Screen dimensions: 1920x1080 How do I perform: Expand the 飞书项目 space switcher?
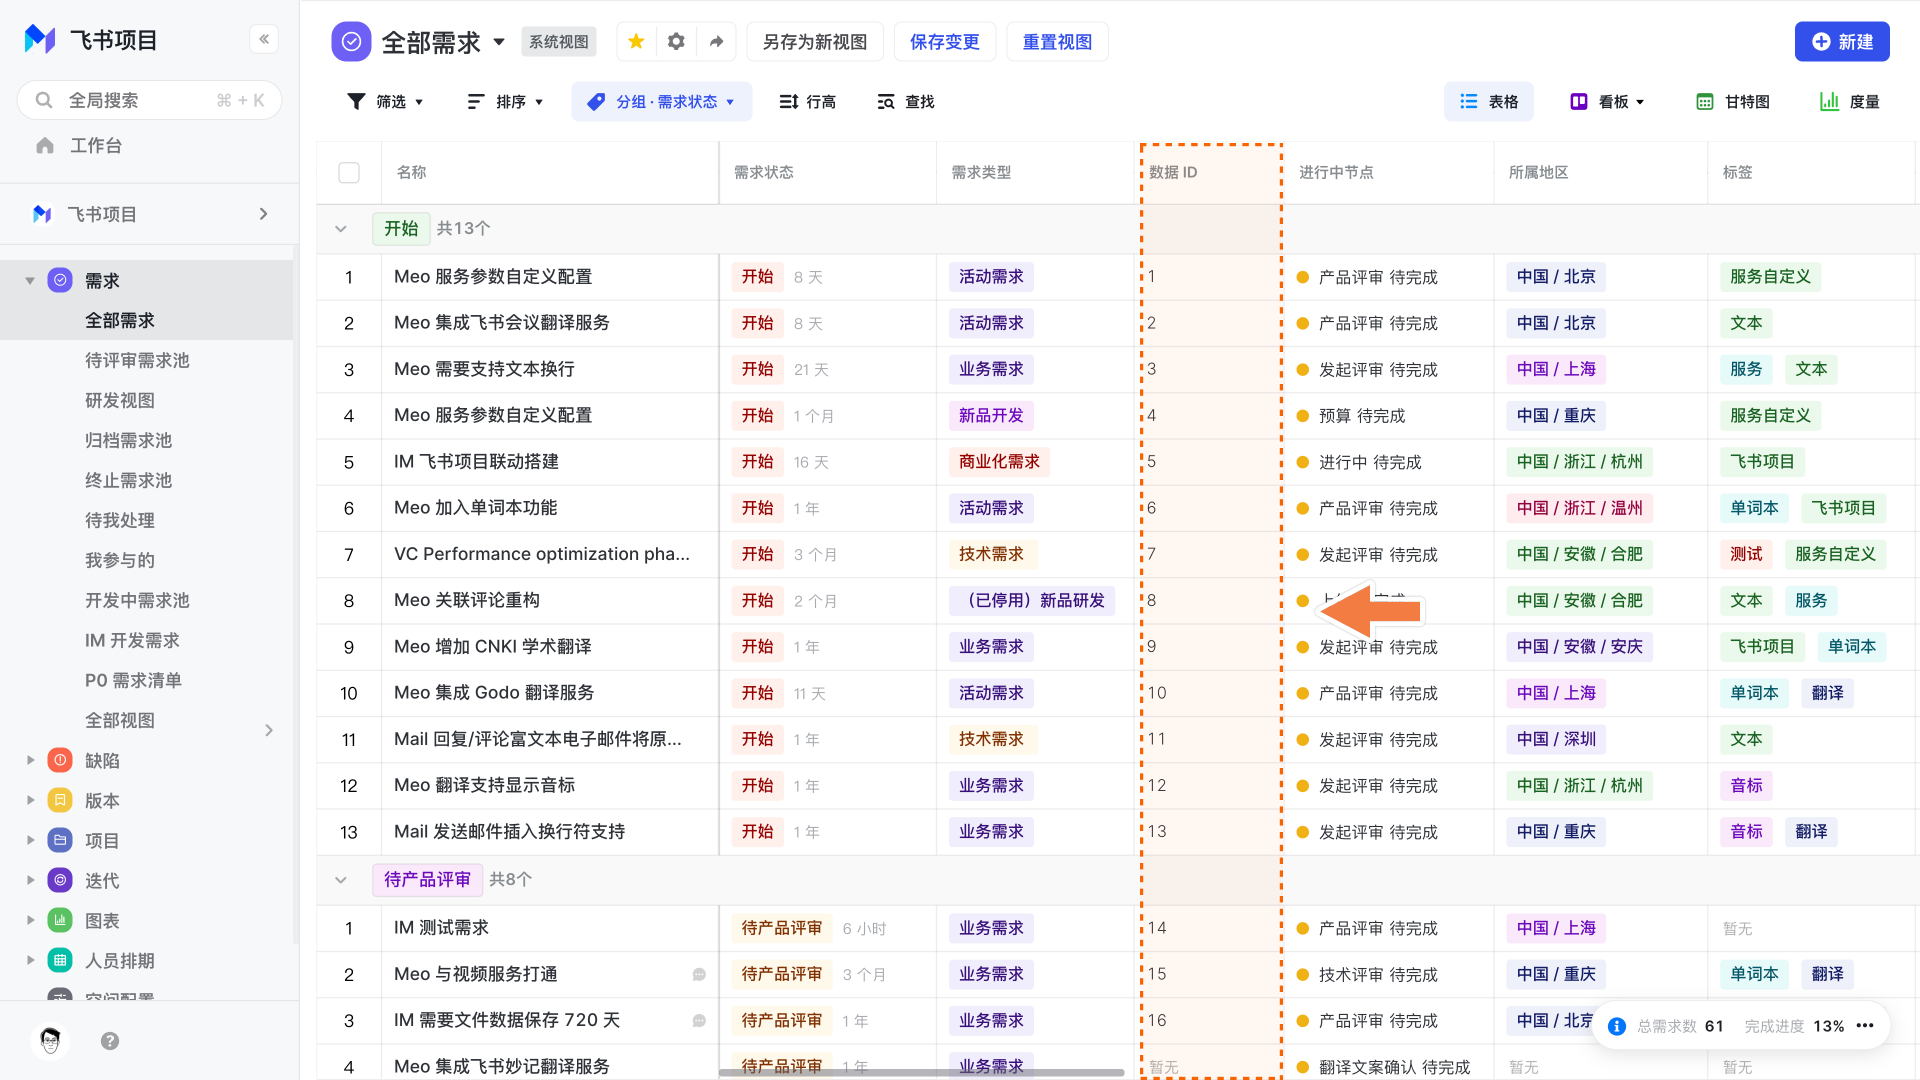pyautogui.click(x=264, y=214)
